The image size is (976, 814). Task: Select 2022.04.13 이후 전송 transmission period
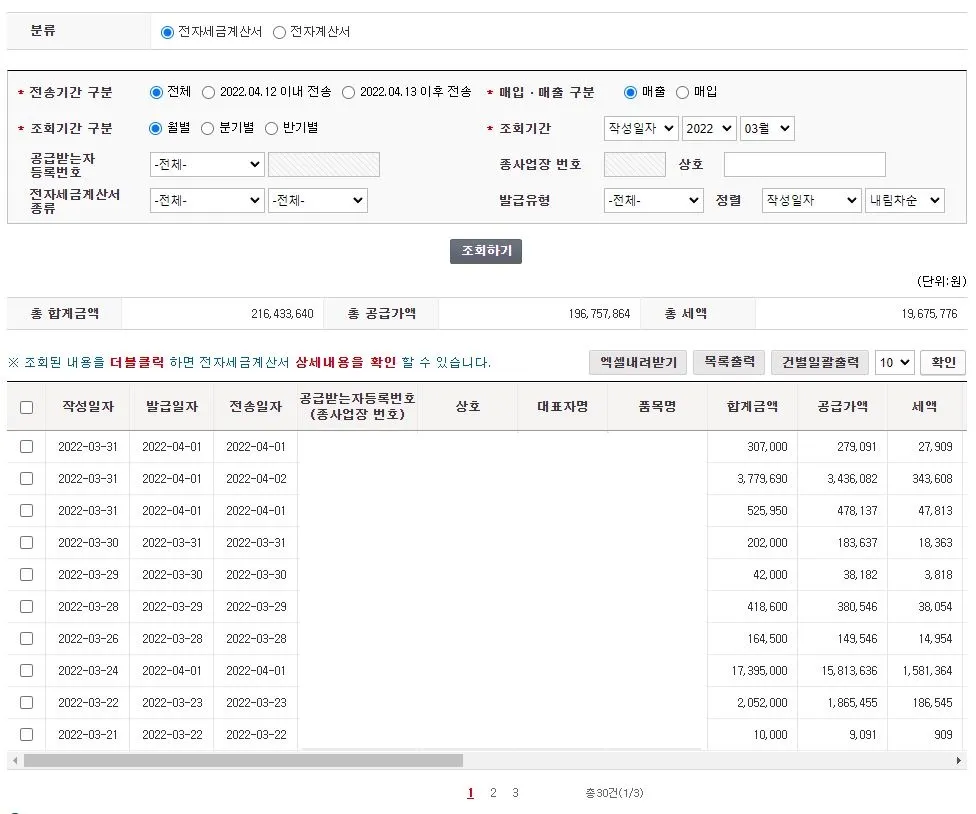click(349, 91)
